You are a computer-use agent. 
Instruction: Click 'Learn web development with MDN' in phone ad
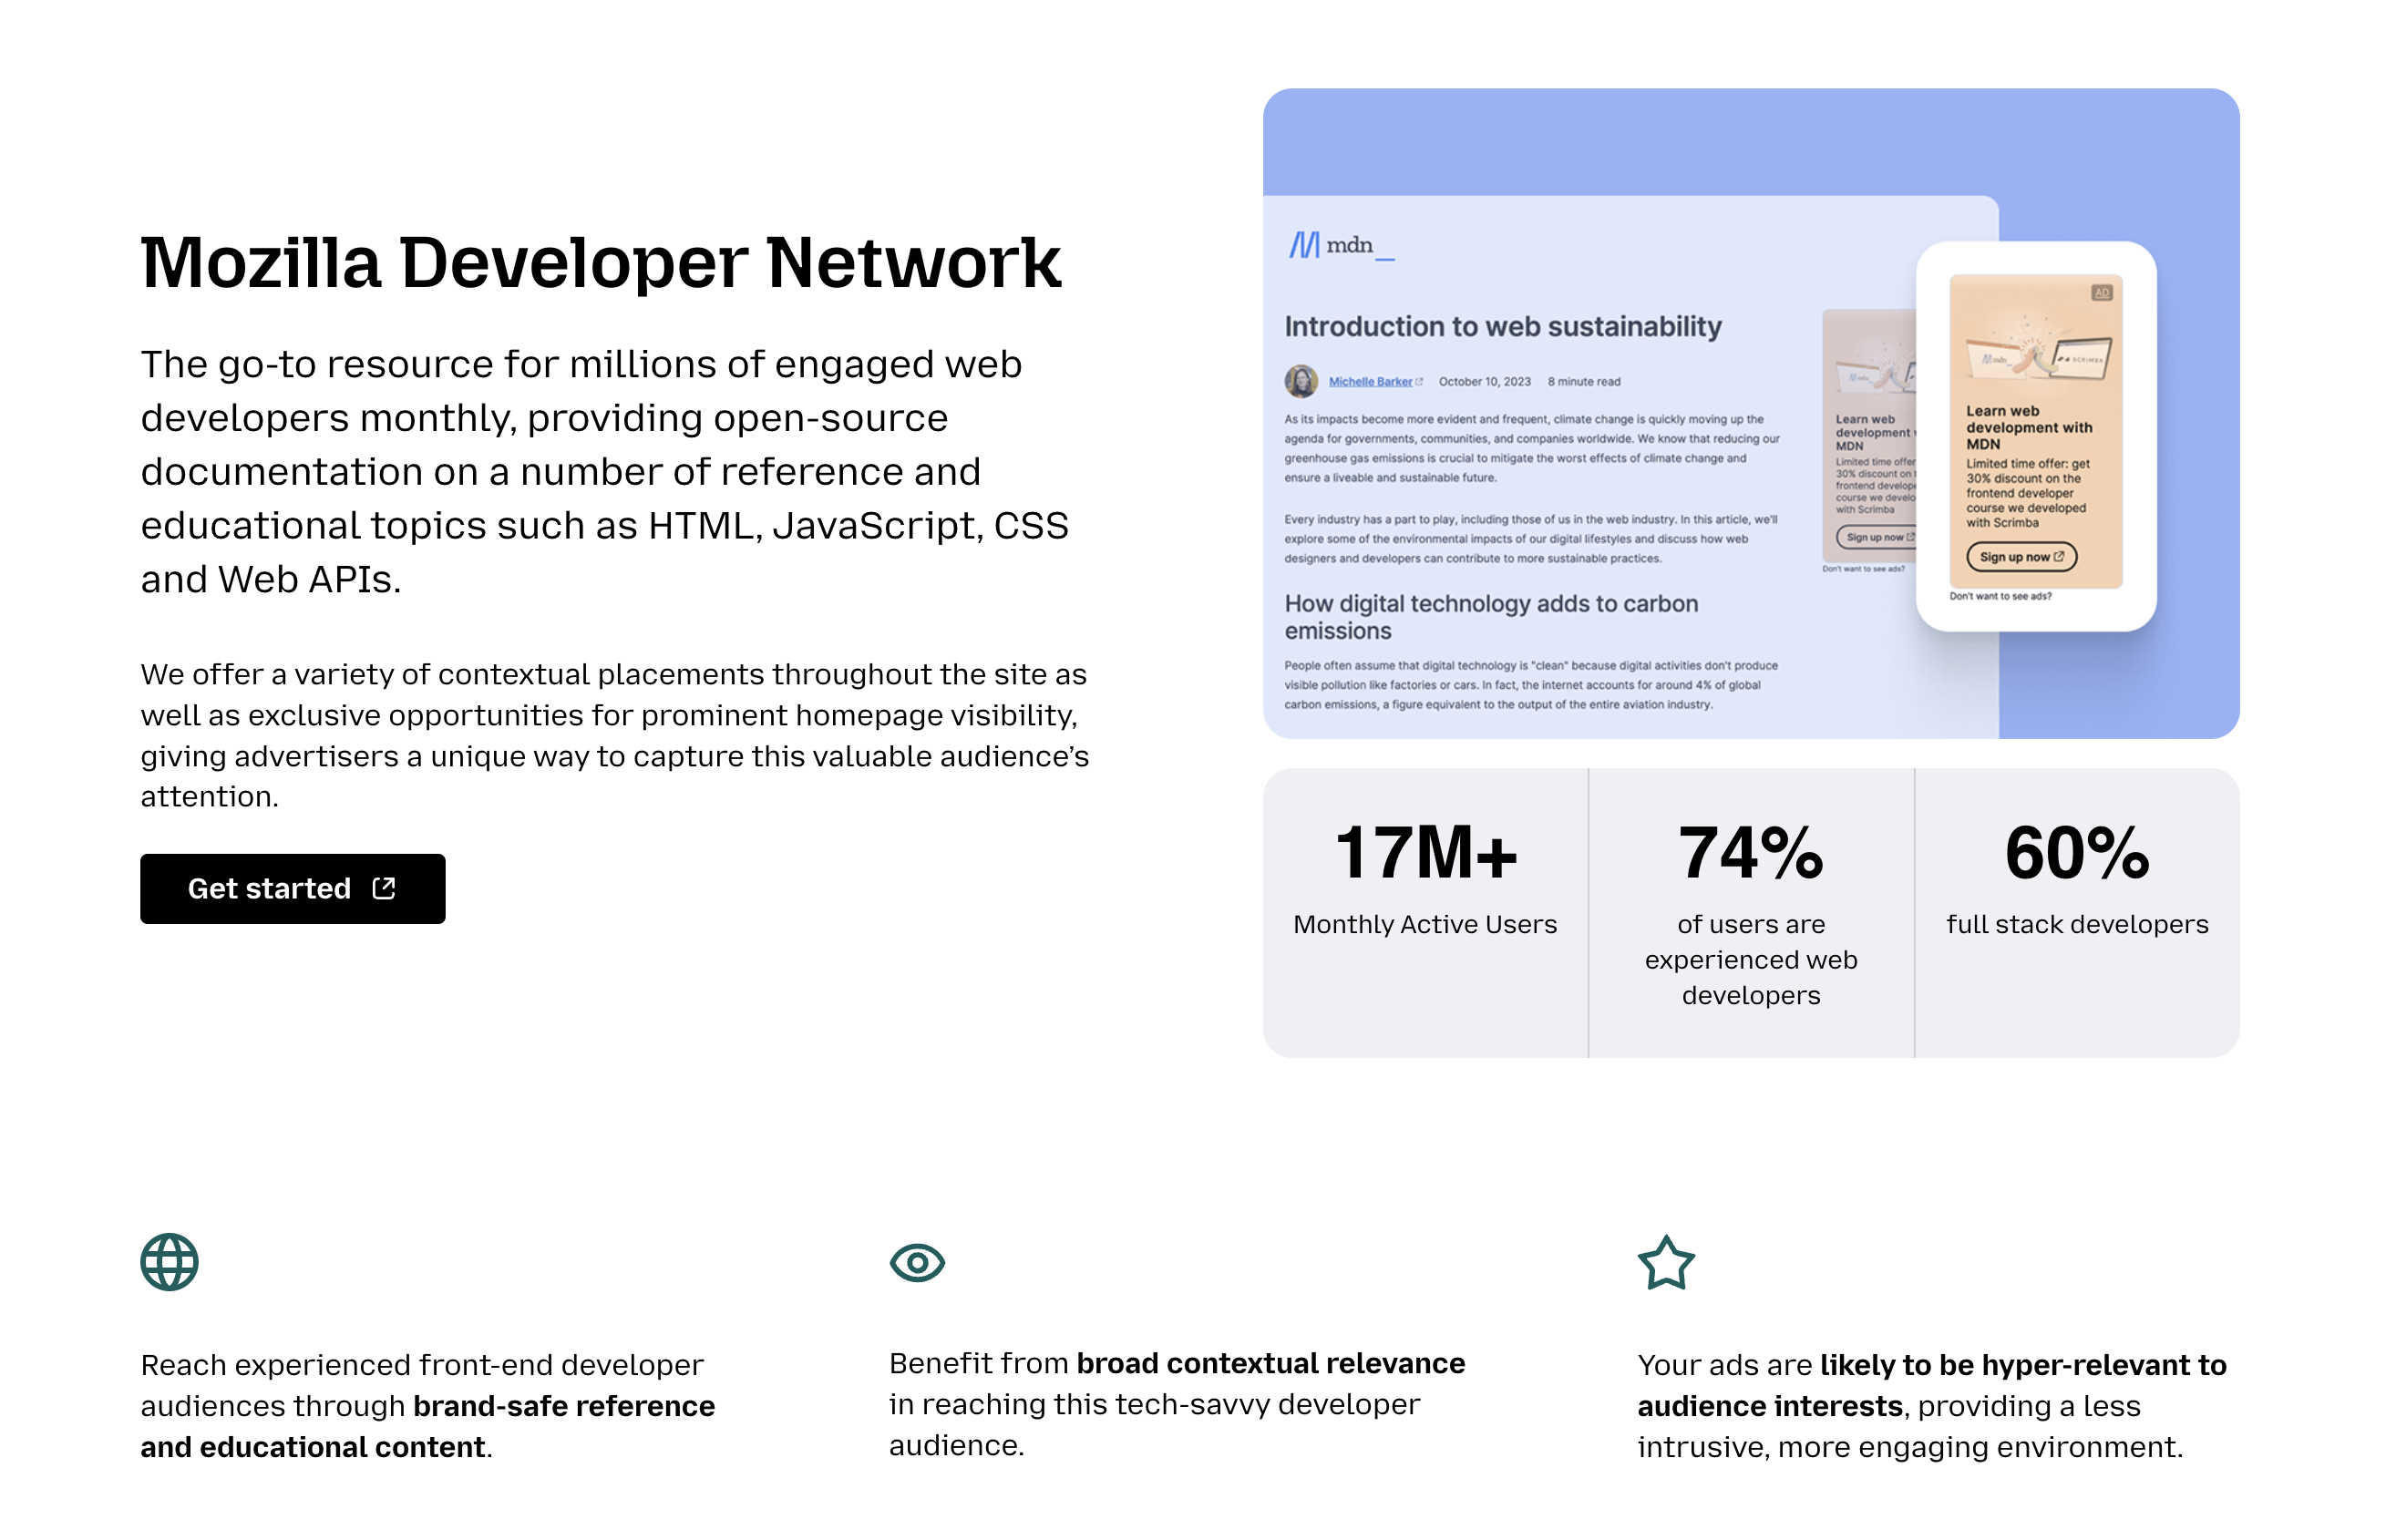[2028, 427]
